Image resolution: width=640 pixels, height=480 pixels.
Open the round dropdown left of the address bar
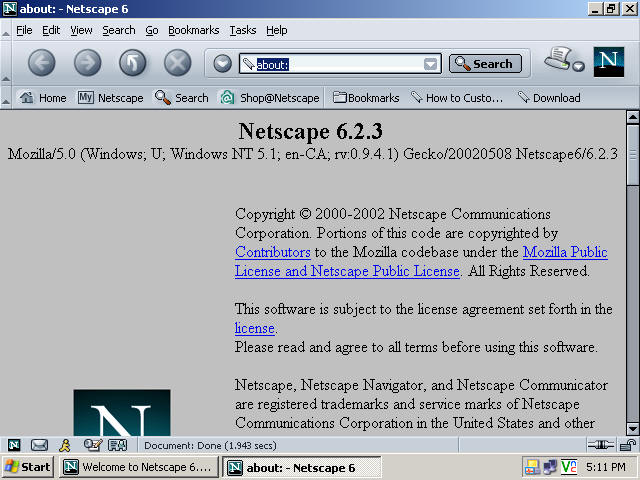(222, 64)
